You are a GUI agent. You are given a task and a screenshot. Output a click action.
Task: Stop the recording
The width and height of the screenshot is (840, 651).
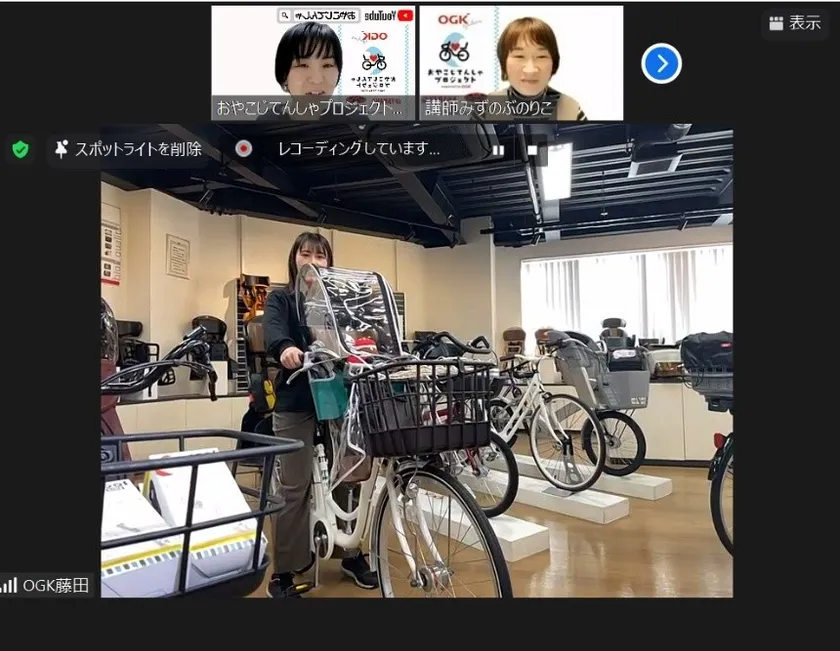pos(532,150)
